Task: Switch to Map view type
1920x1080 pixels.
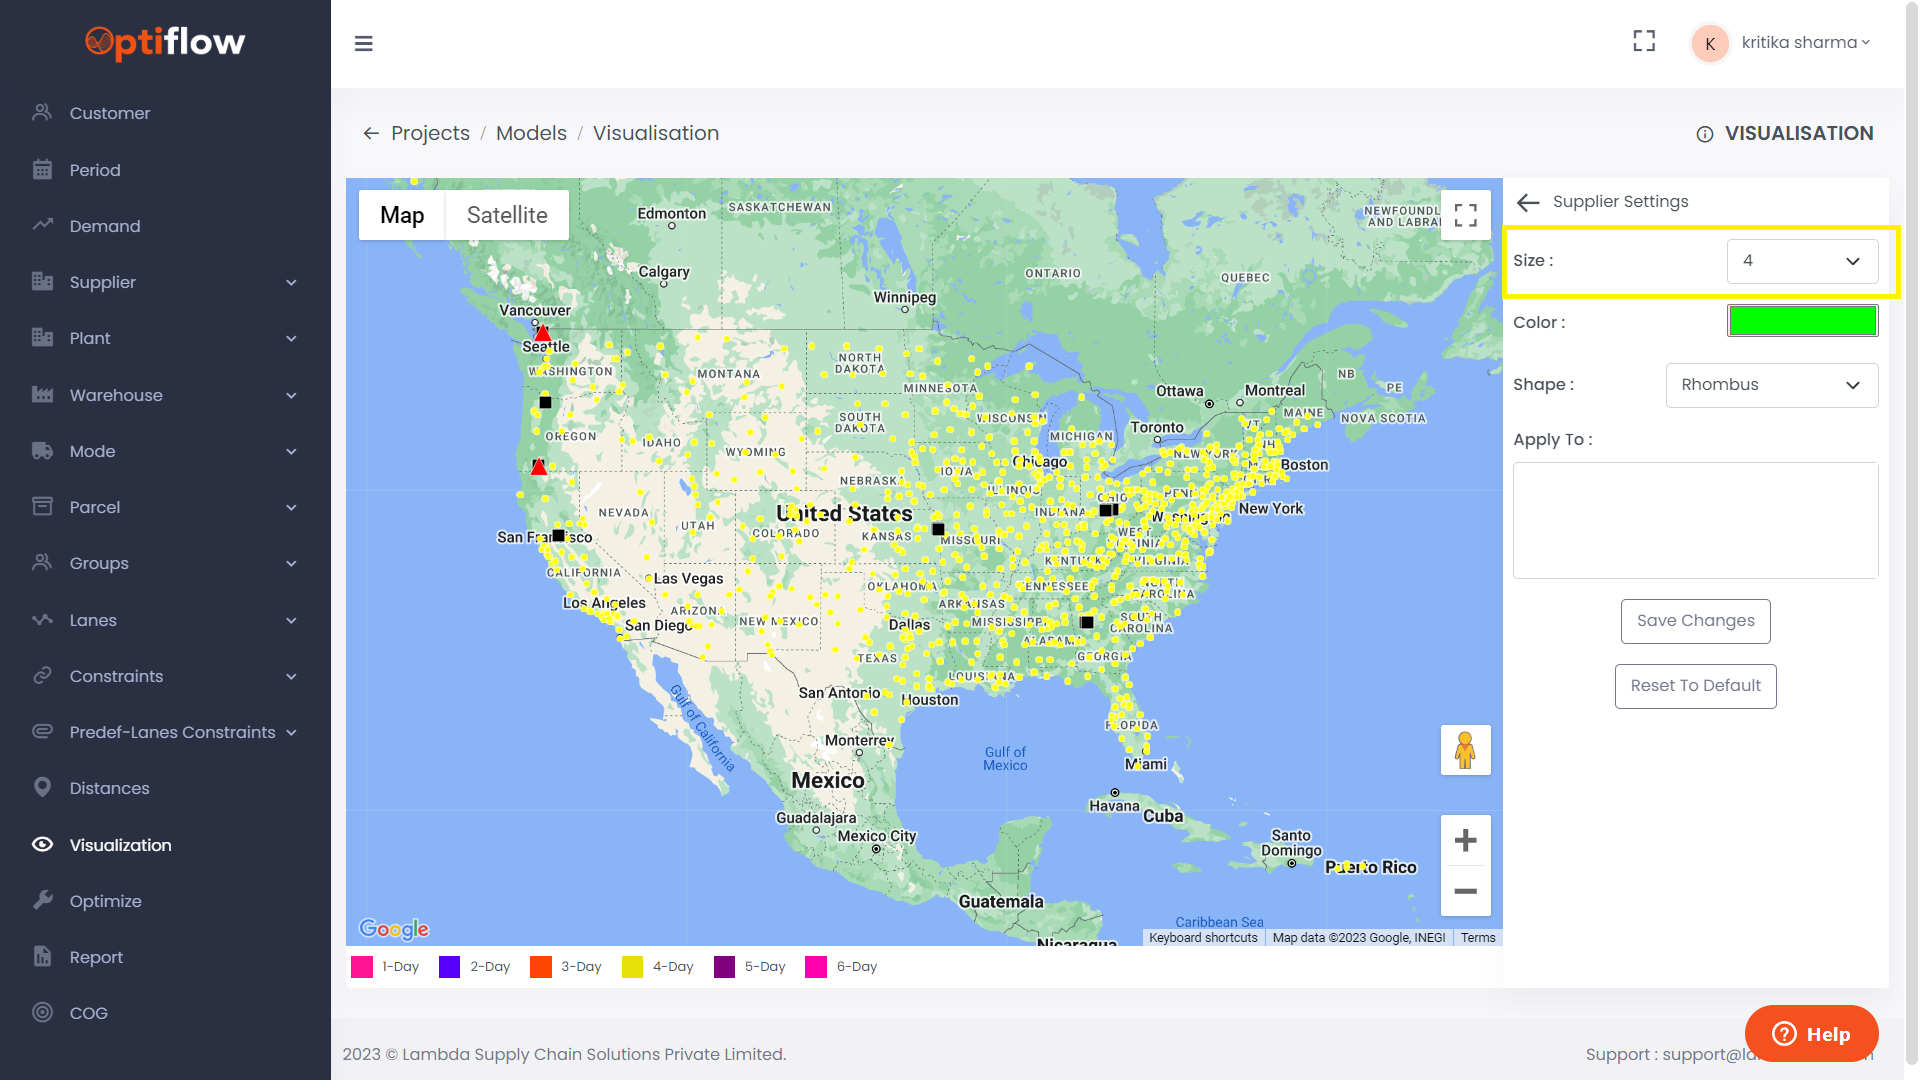Action: pyautogui.click(x=402, y=215)
